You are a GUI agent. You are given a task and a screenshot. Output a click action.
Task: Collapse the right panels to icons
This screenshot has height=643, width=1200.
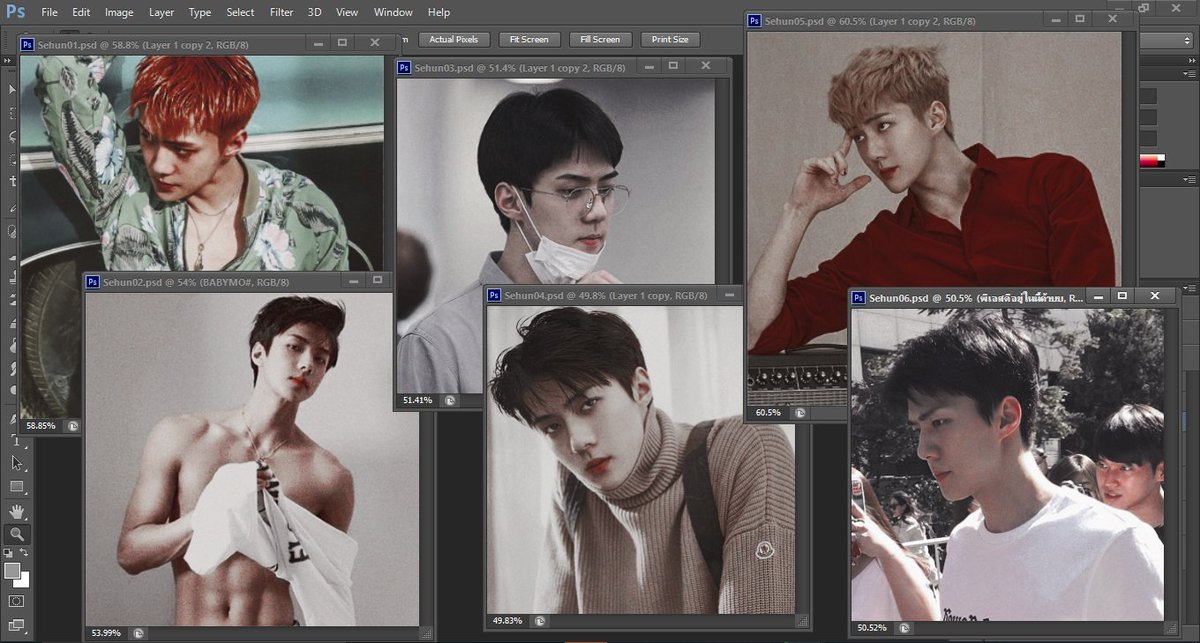1190,60
